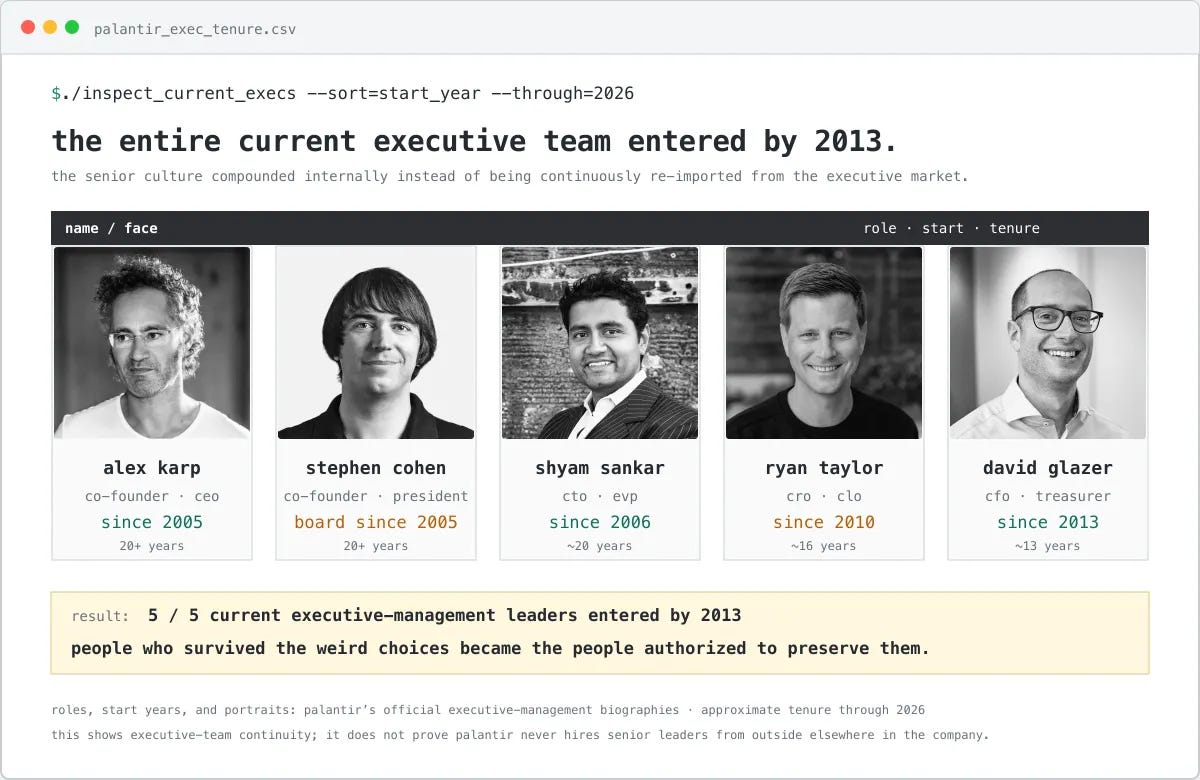Click the inspect_current_execs command line
Viewport: 1200px width, 780px height.
click(343, 93)
